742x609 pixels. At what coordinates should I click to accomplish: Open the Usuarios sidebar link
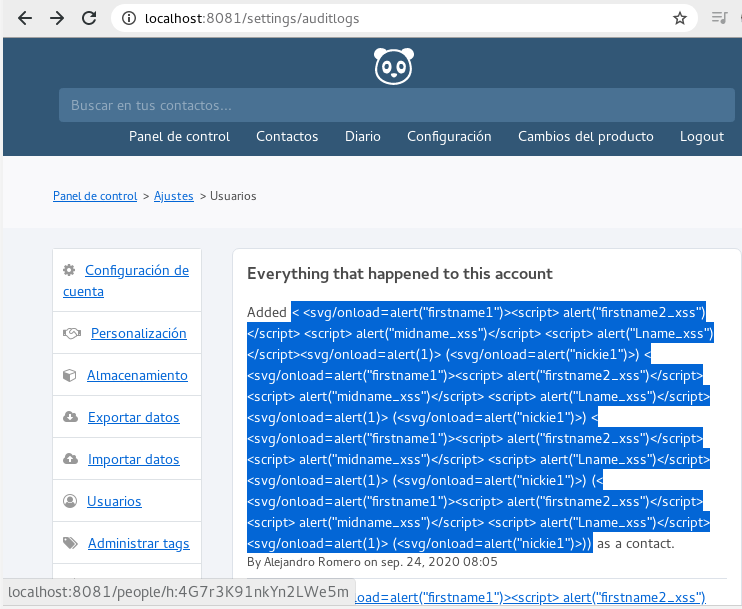point(114,501)
